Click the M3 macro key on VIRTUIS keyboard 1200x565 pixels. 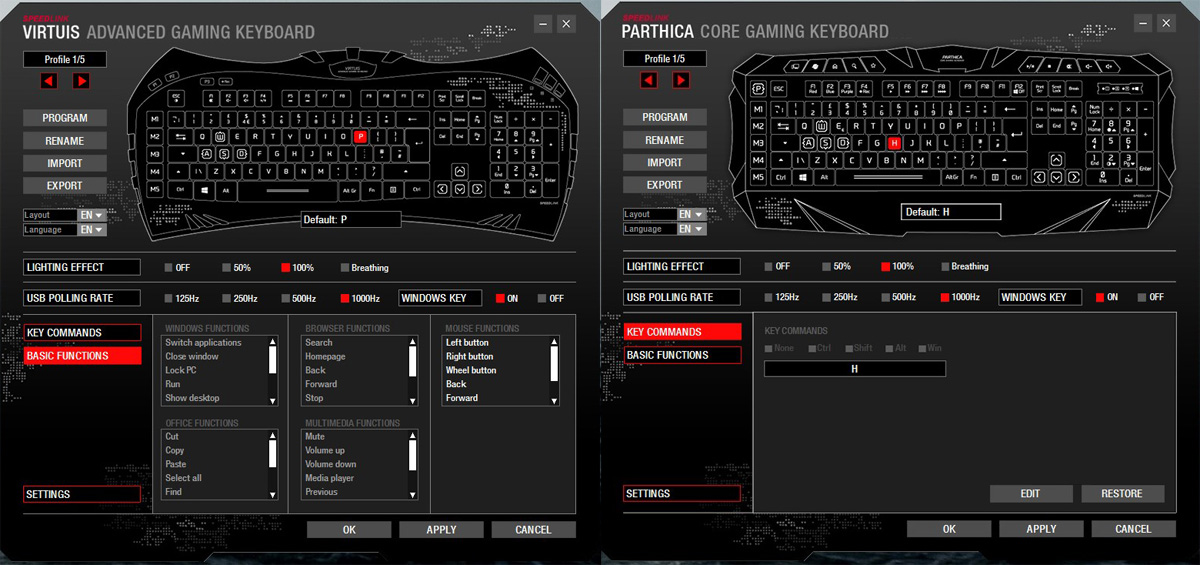point(155,154)
